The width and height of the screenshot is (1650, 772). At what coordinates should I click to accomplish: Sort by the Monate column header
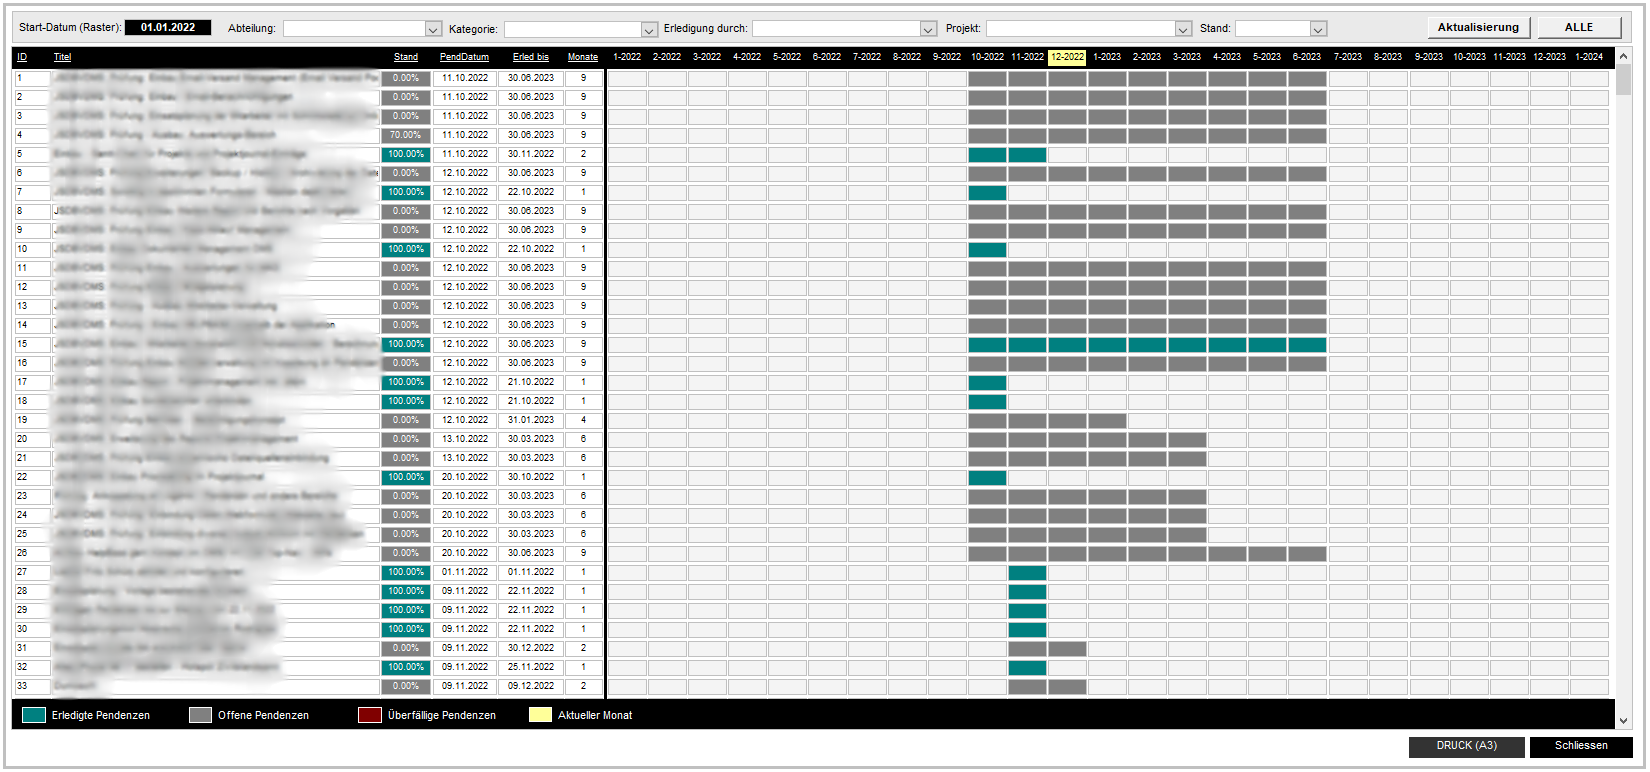point(582,57)
